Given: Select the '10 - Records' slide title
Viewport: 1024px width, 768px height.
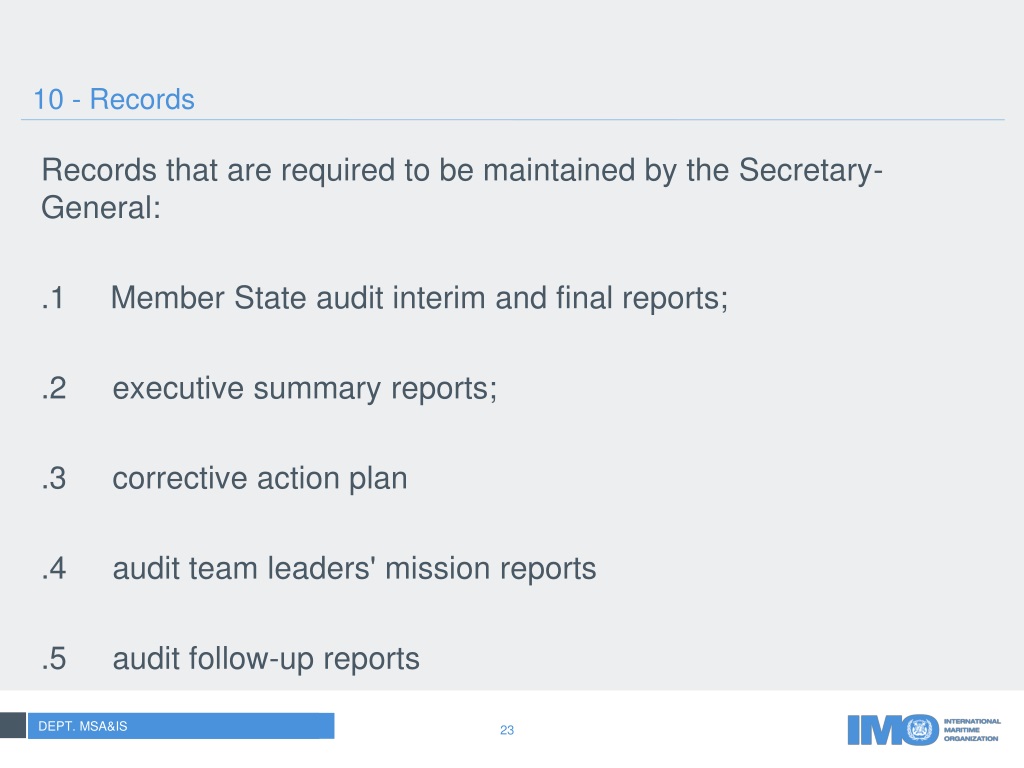Looking at the screenshot, I should tap(114, 99).
